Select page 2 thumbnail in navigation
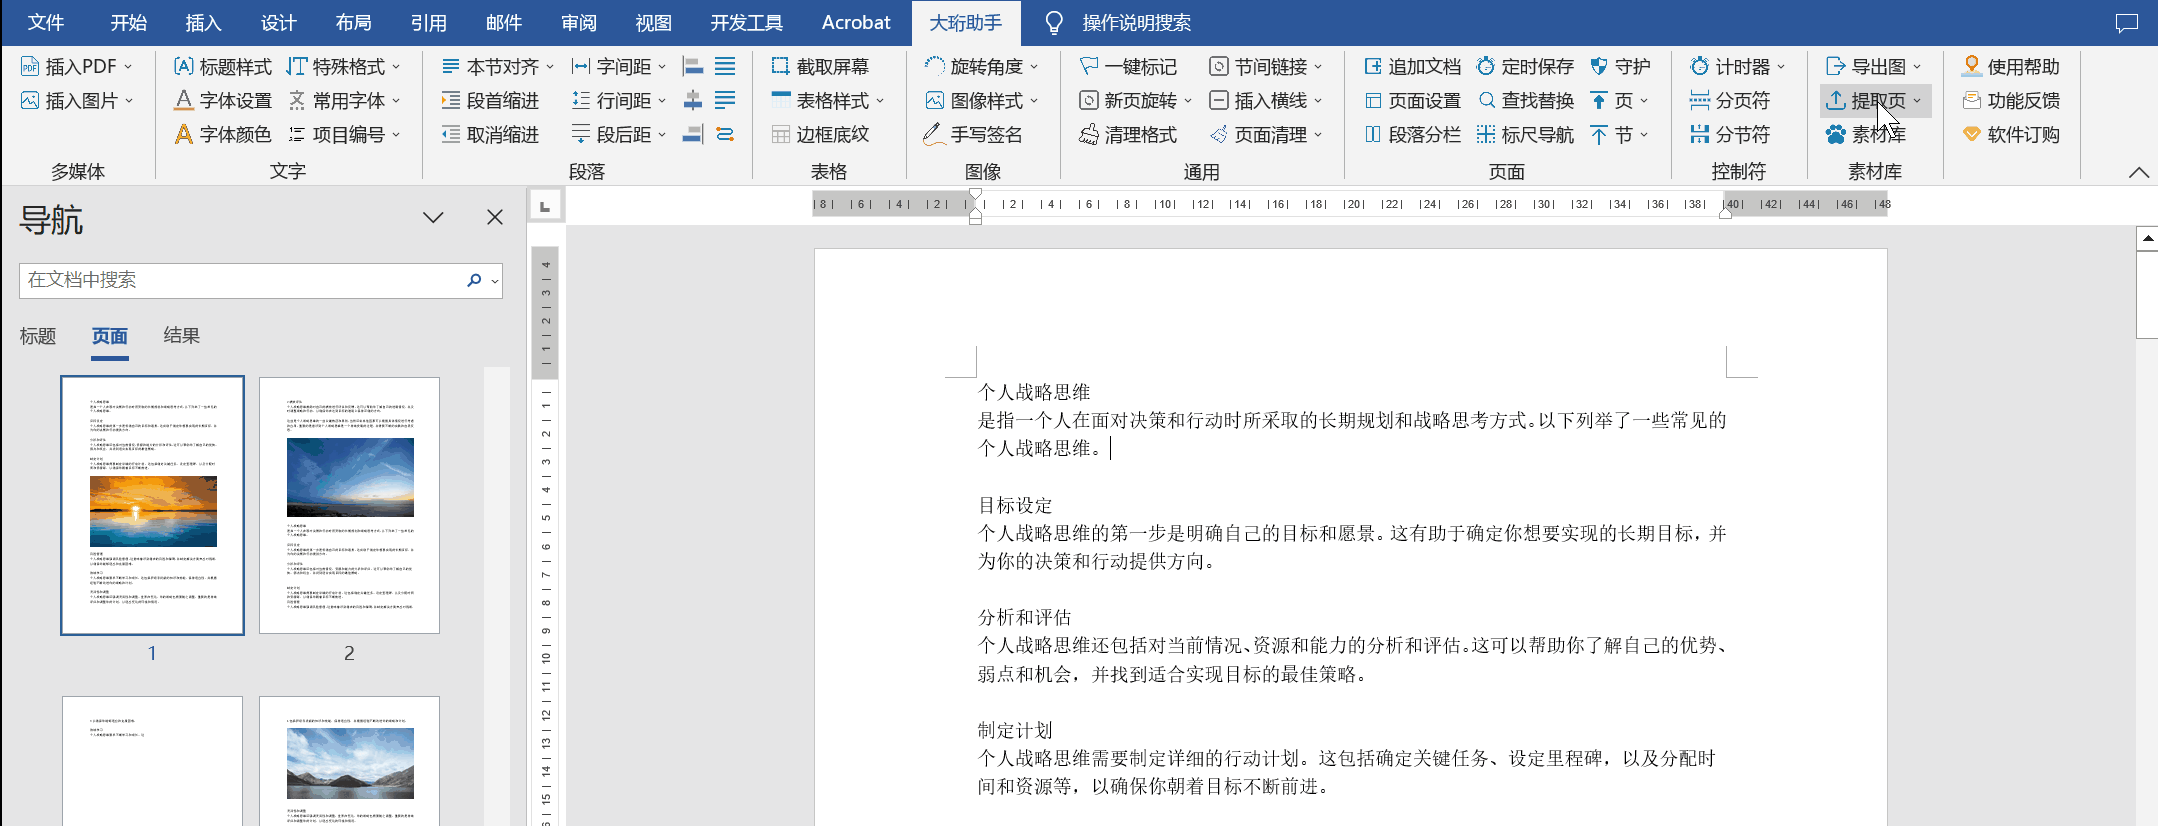The height and width of the screenshot is (826, 2158). [349, 505]
